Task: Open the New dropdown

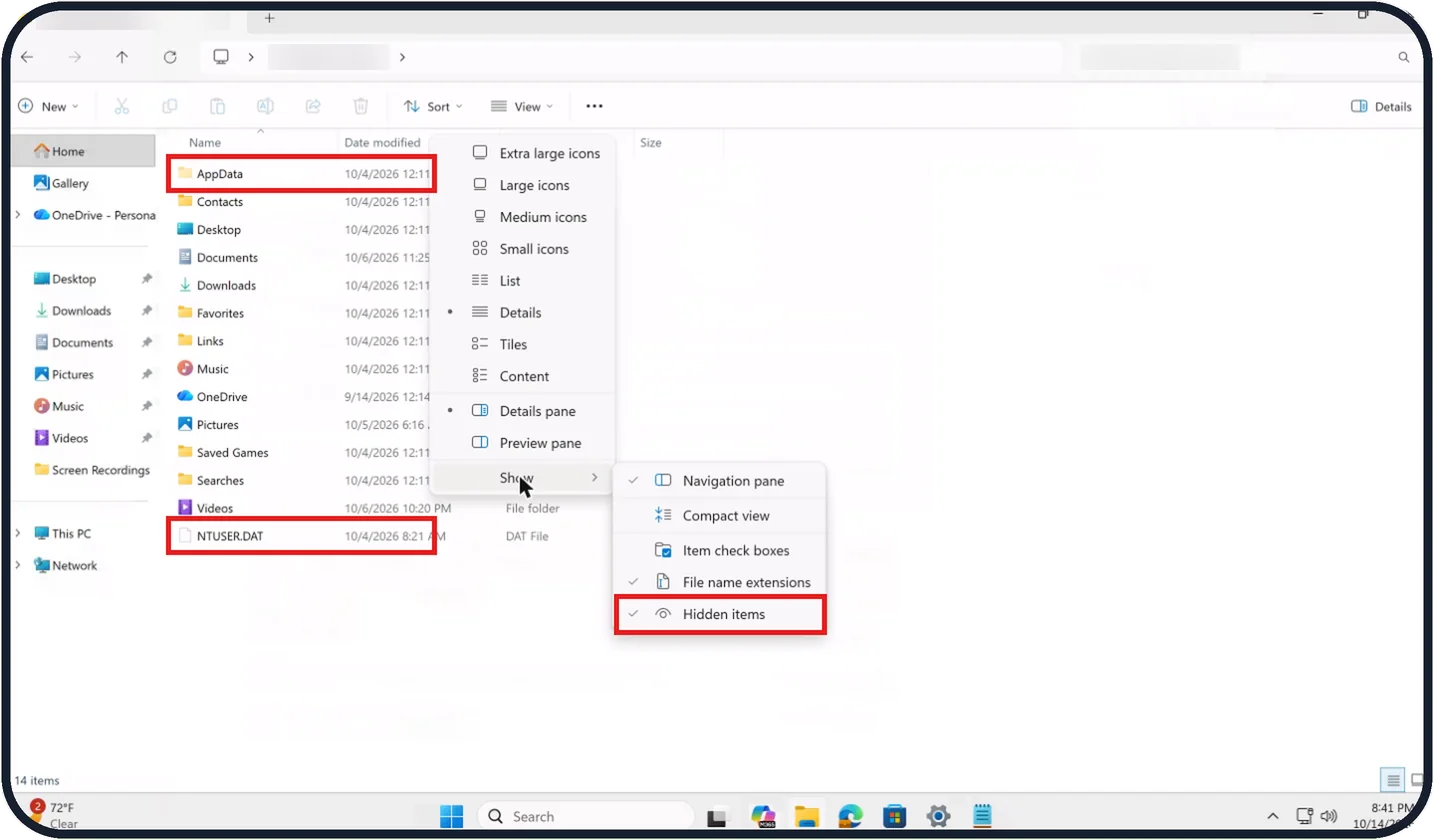Action: click(x=49, y=106)
